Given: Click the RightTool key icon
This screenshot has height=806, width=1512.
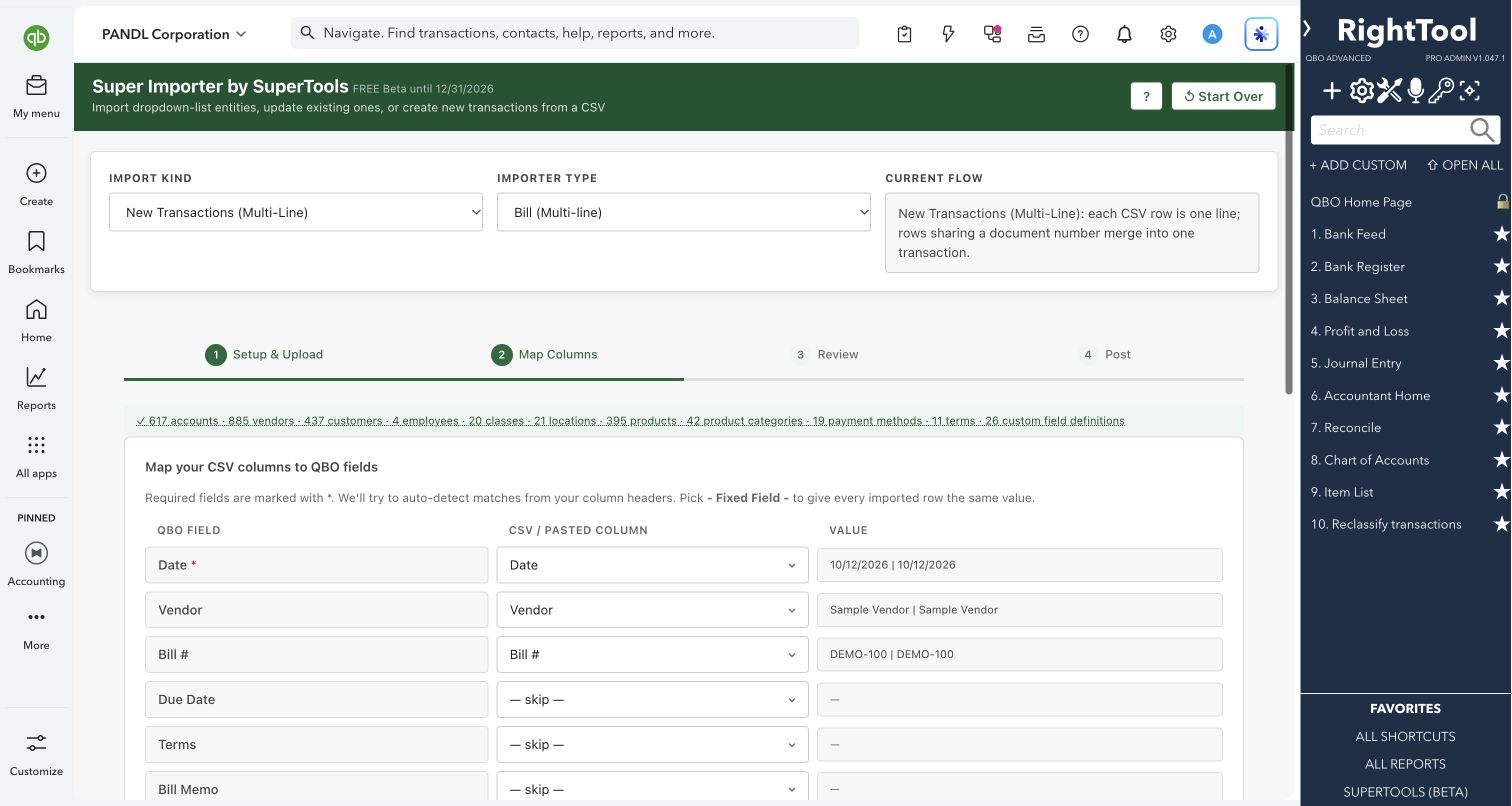Looking at the screenshot, I should [x=1441, y=92].
